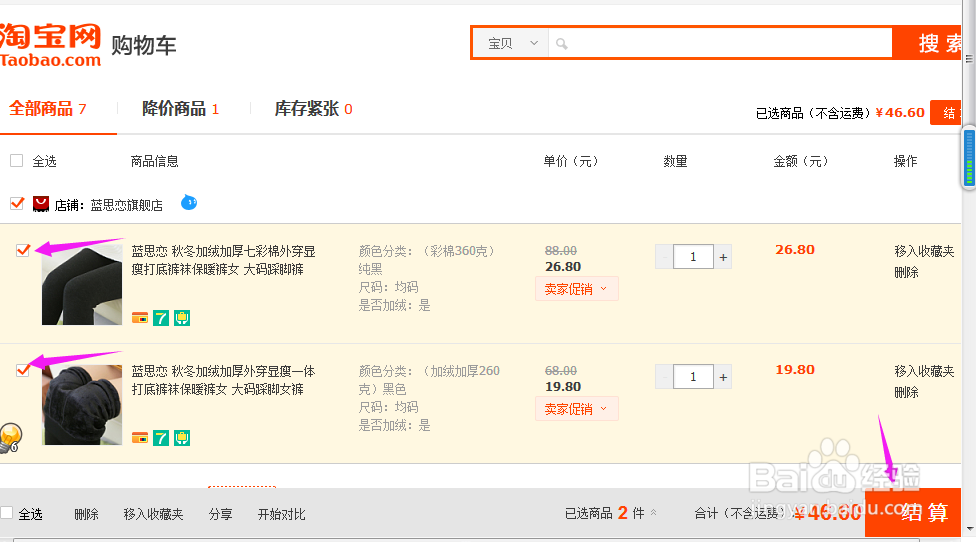Click the Tmall shop icon beside 店铺

[x=41, y=204]
